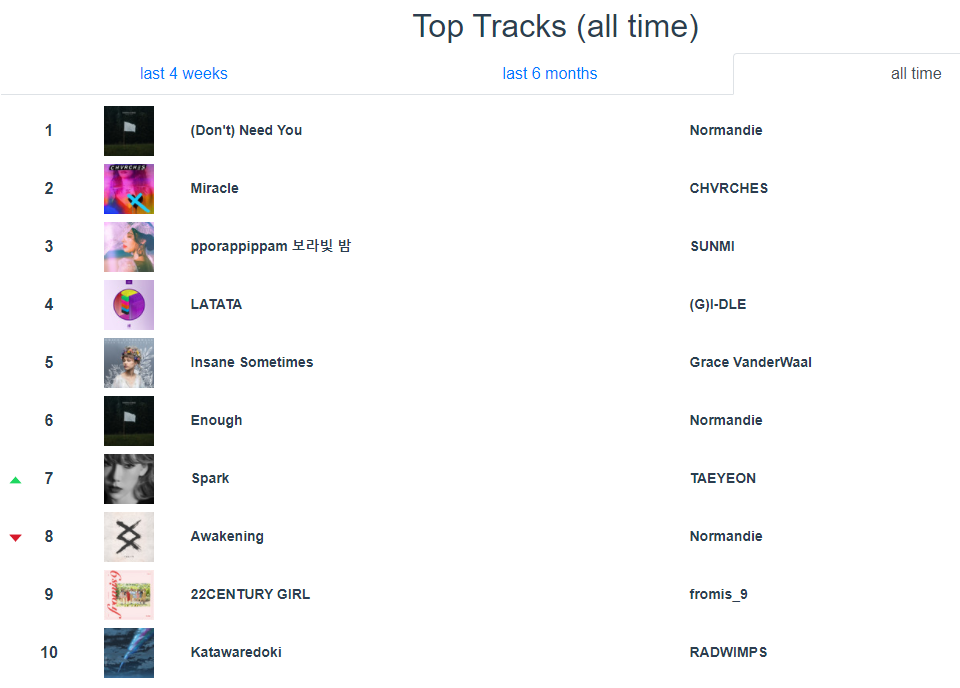
Task: Switch to the last 4 weeks tab
Action: [x=184, y=73]
